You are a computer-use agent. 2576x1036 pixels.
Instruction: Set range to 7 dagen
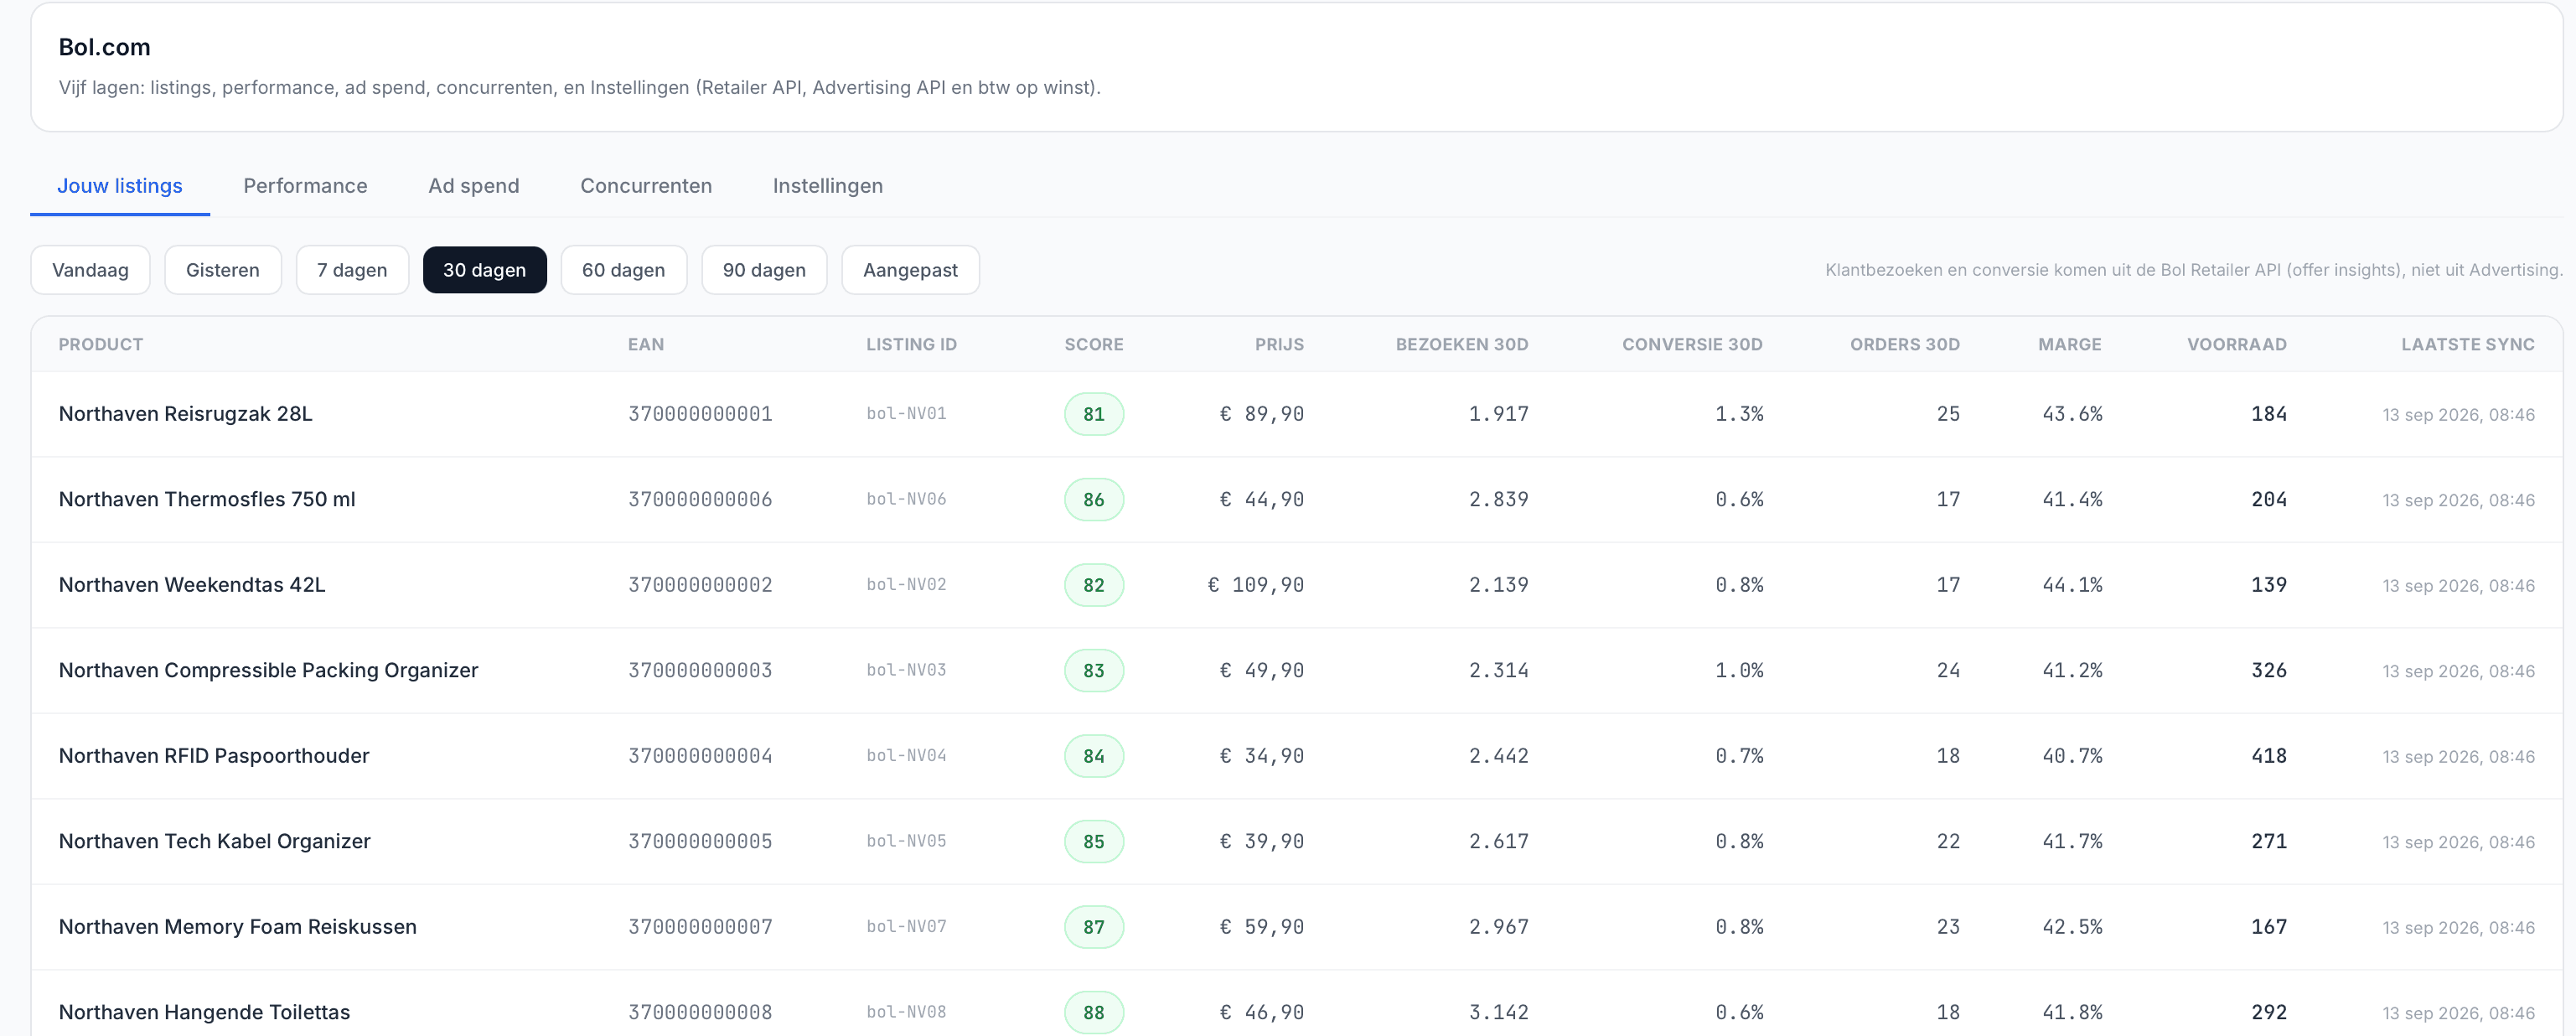tap(352, 270)
